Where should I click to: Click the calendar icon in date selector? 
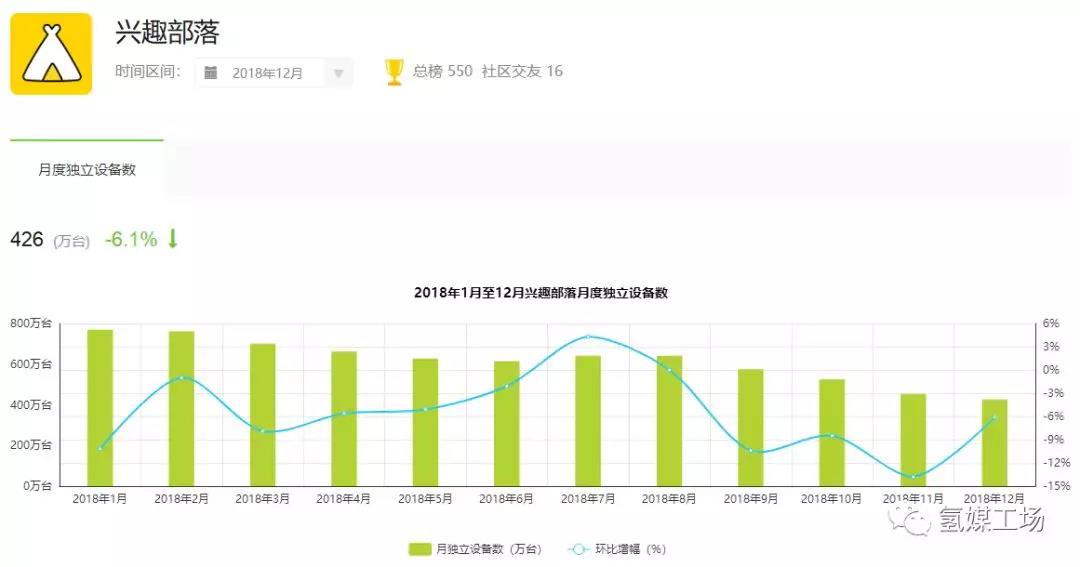click(x=211, y=72)
